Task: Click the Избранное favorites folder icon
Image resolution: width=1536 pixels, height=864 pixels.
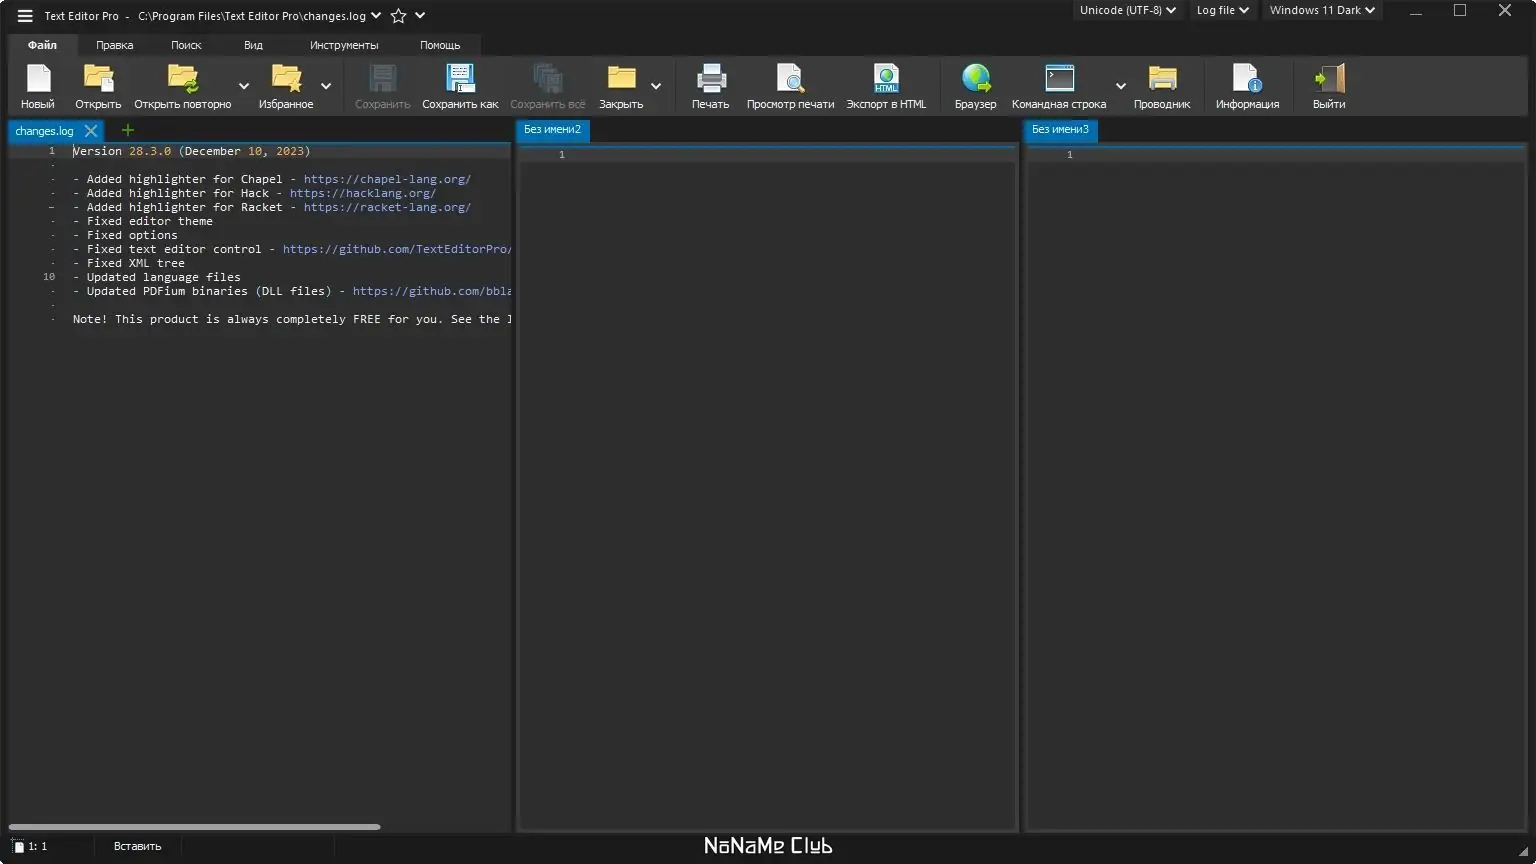Action: point(286,78)
